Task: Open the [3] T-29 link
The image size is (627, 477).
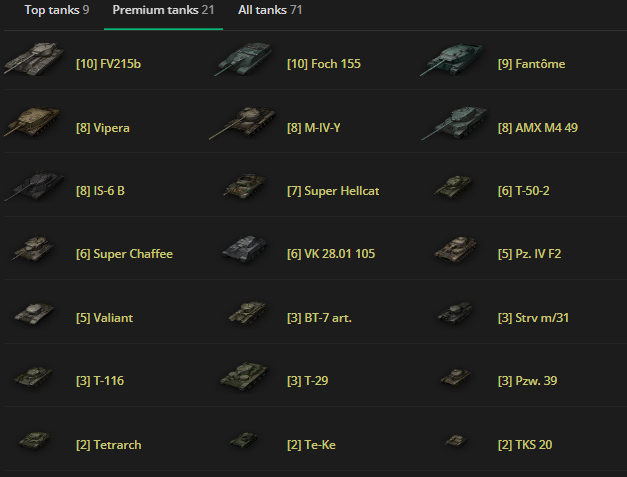Action: tap(308, 381)
